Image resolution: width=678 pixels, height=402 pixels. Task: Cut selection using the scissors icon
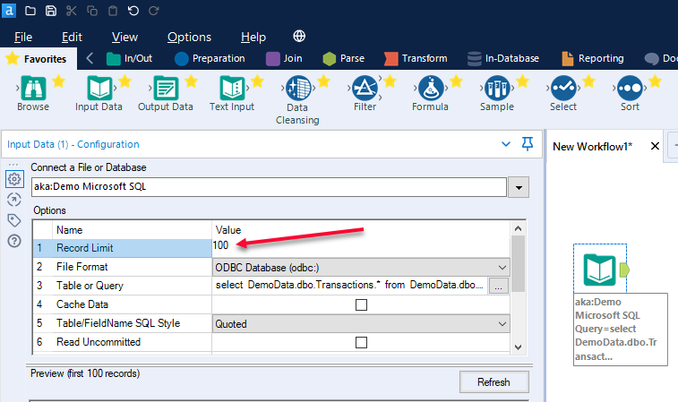(x=71, y=10)
